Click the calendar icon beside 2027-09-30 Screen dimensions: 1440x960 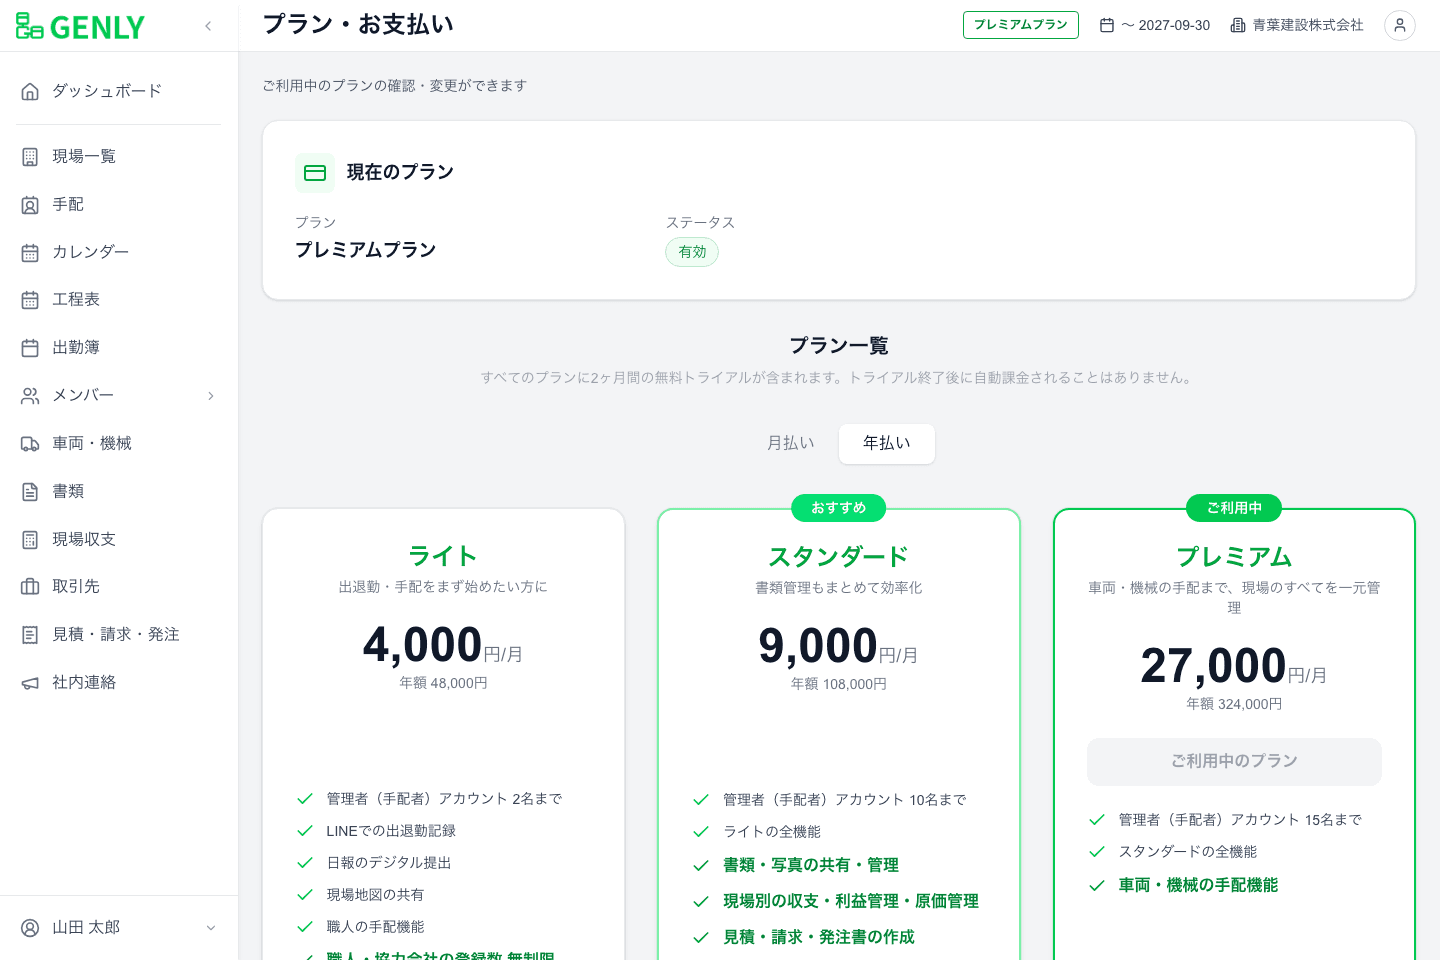pyautogui.click(x=1107, y=26)
